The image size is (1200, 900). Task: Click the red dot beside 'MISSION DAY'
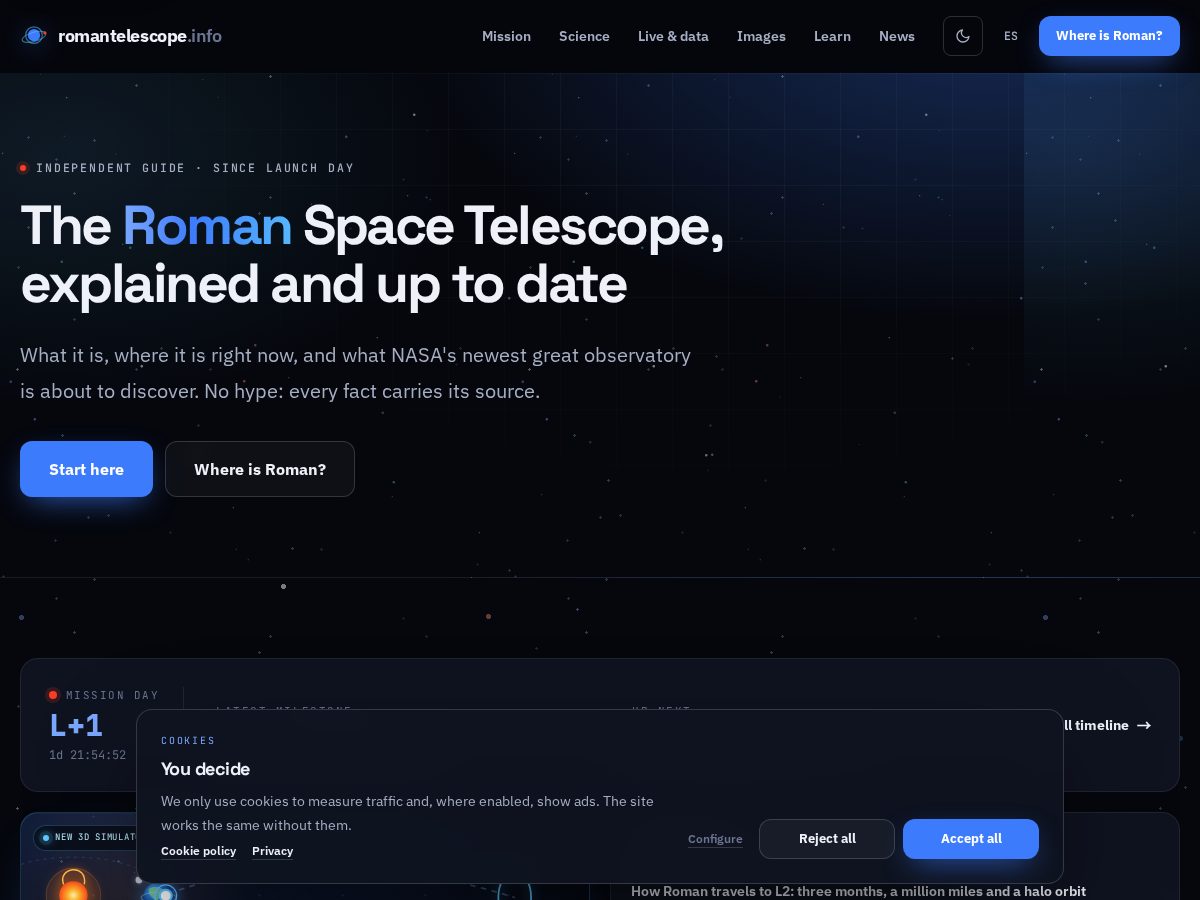(x=53, y=695)
